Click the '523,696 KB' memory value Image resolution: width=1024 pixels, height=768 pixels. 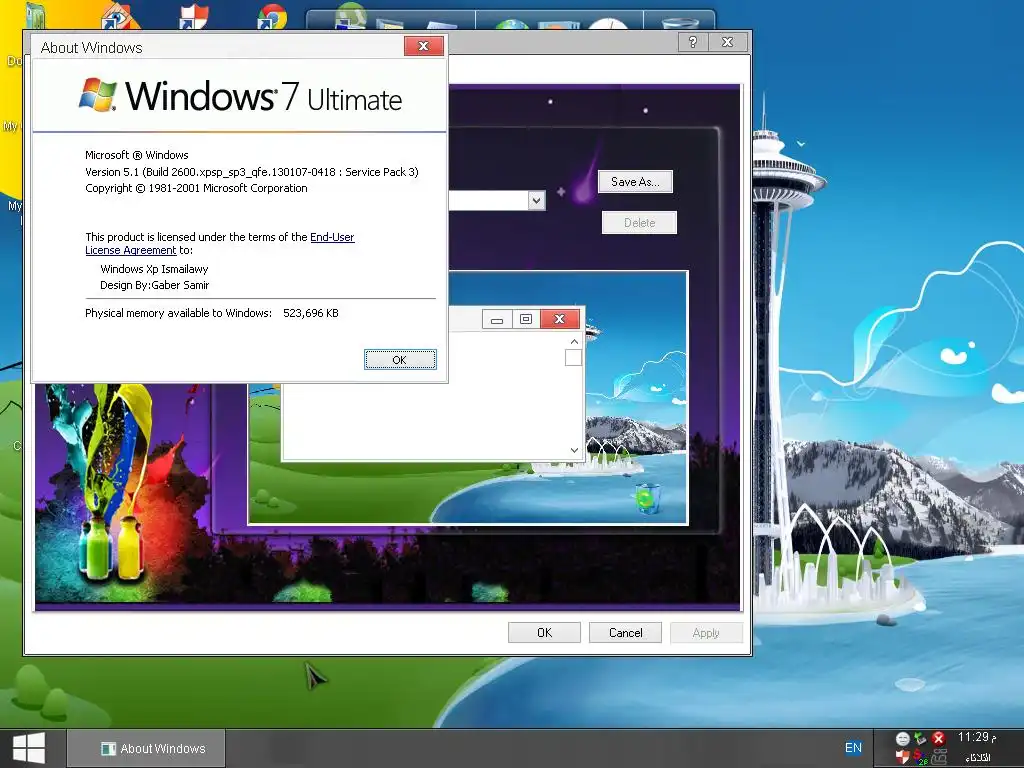[311, 313]
